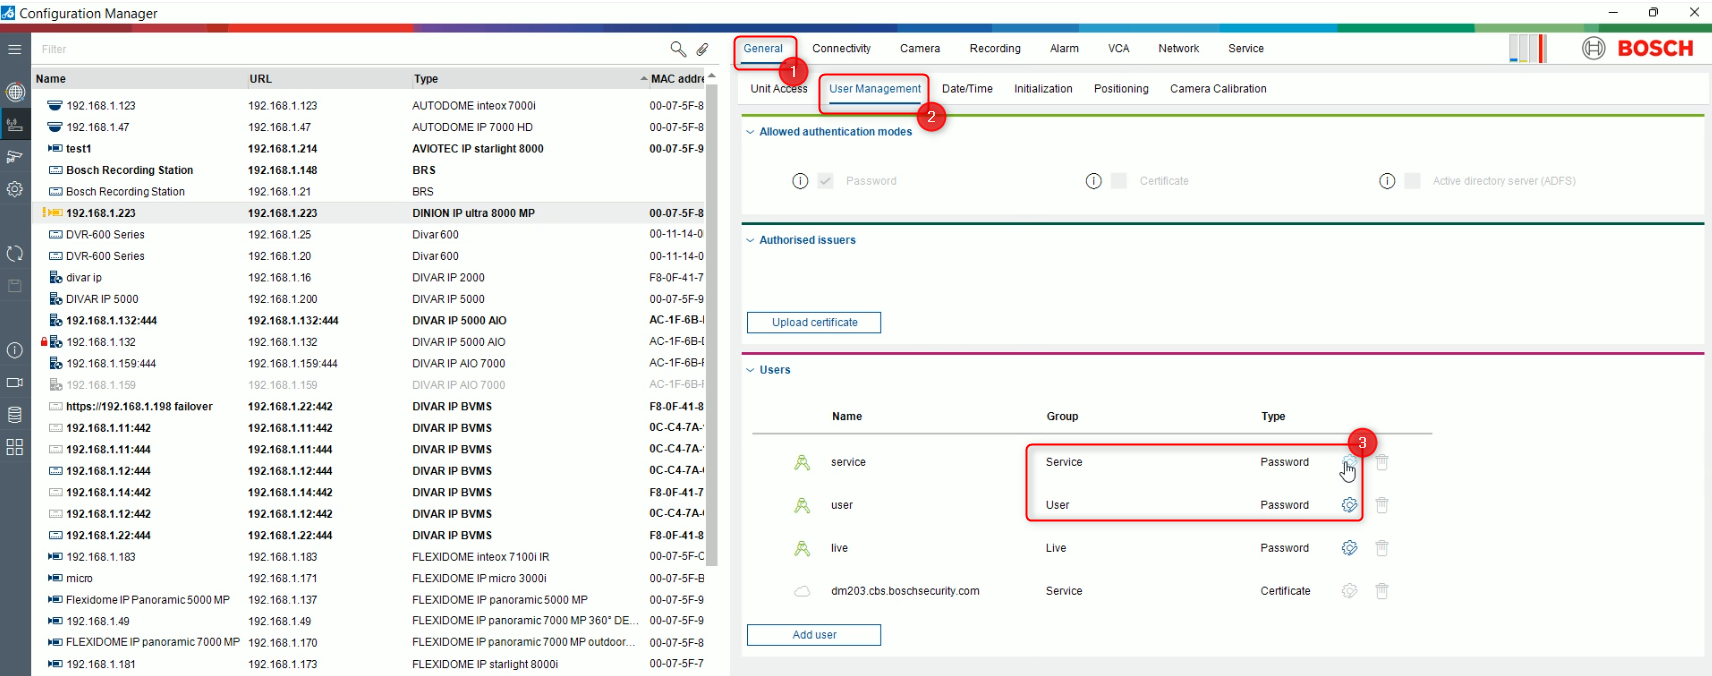1712x676 pixels.
Task: Click the cloud icon for dm203.cbs.boschsecurity.com
Action: (x=802, y=591)
